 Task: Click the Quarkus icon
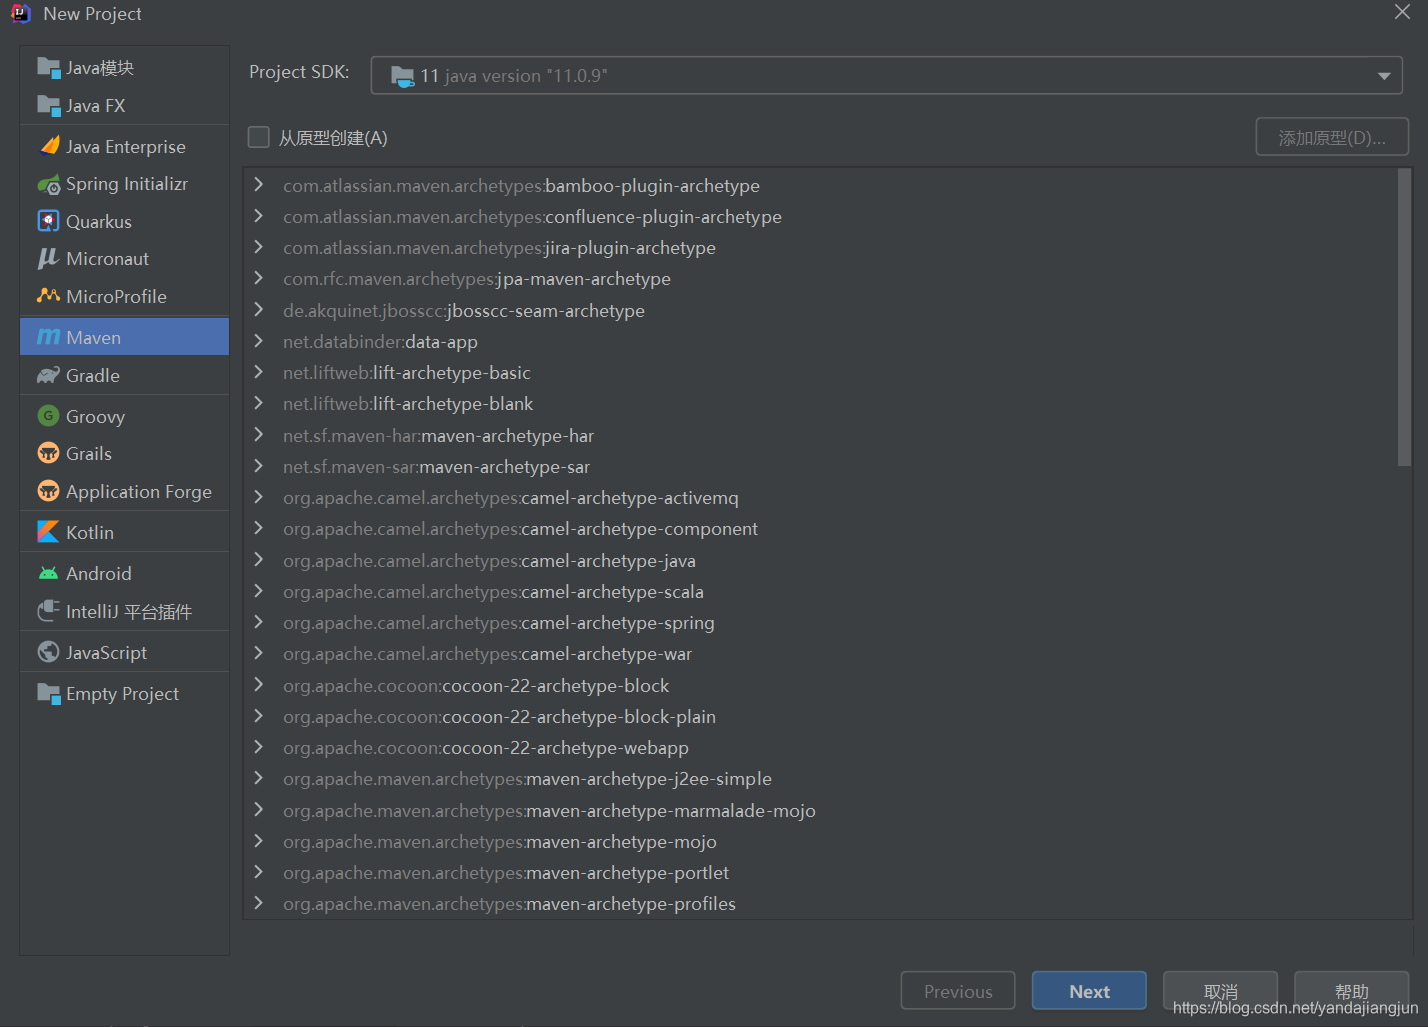click(48, 221)
